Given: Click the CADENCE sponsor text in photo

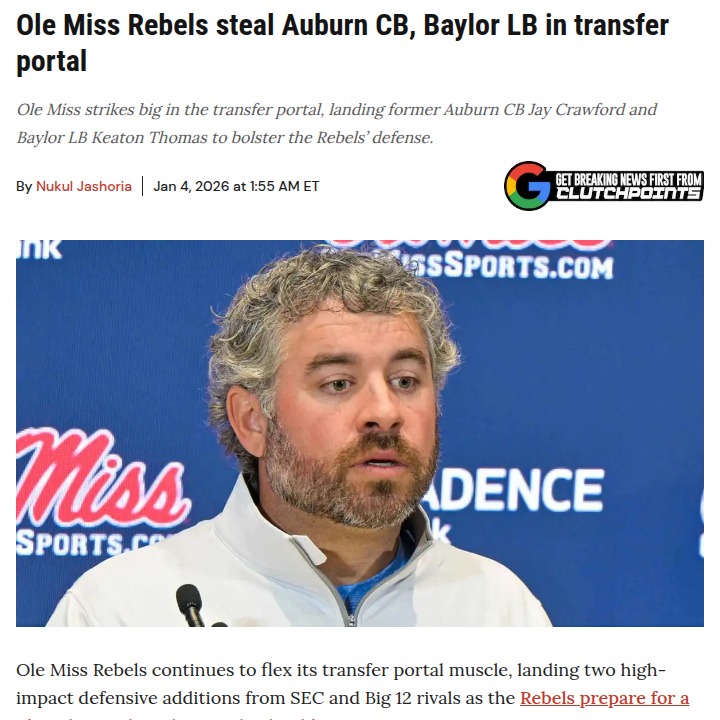Looking at the screenshot, I should (511, 490).
